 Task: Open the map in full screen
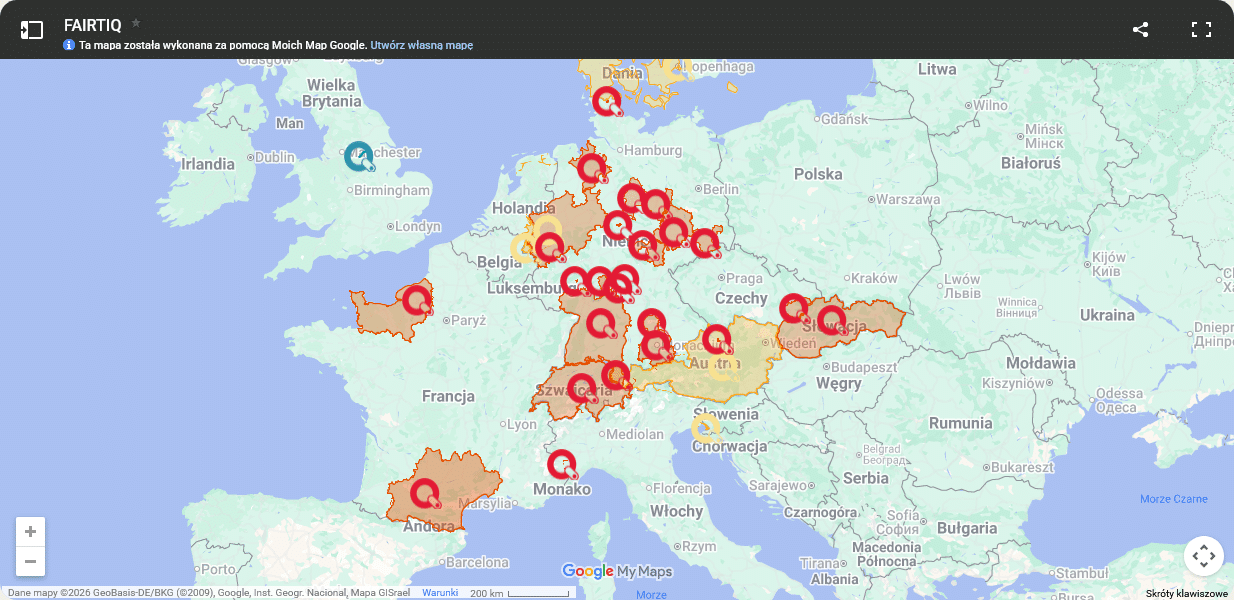point(1201,30)
